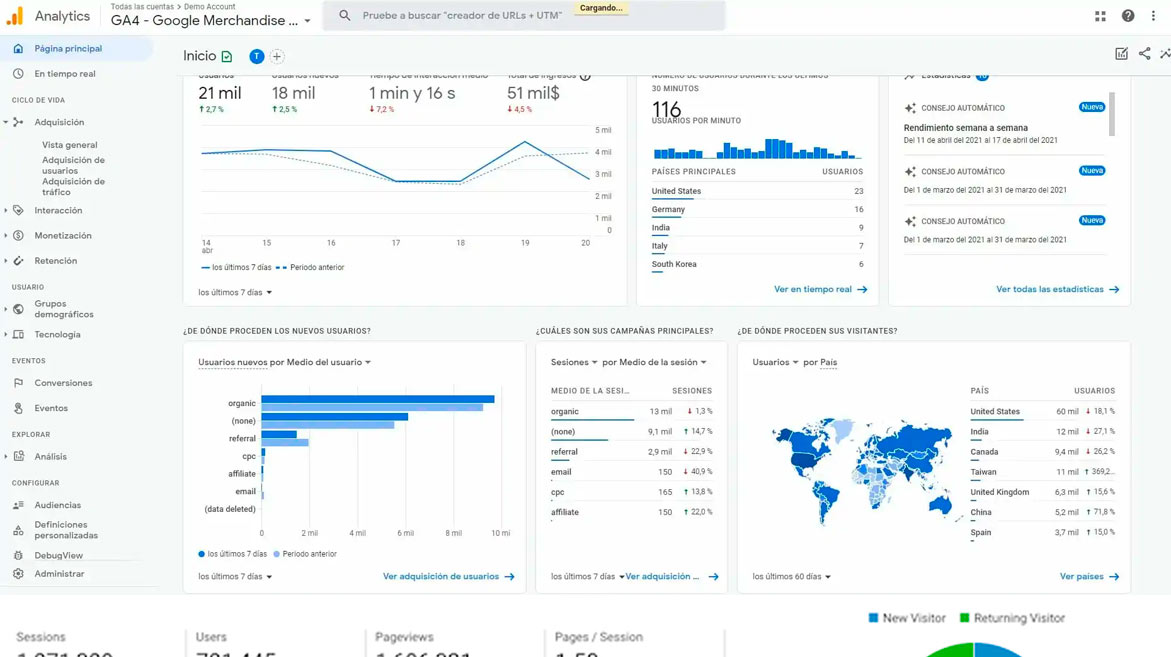Select the '18 mil' new users metric

click(293, 94)
